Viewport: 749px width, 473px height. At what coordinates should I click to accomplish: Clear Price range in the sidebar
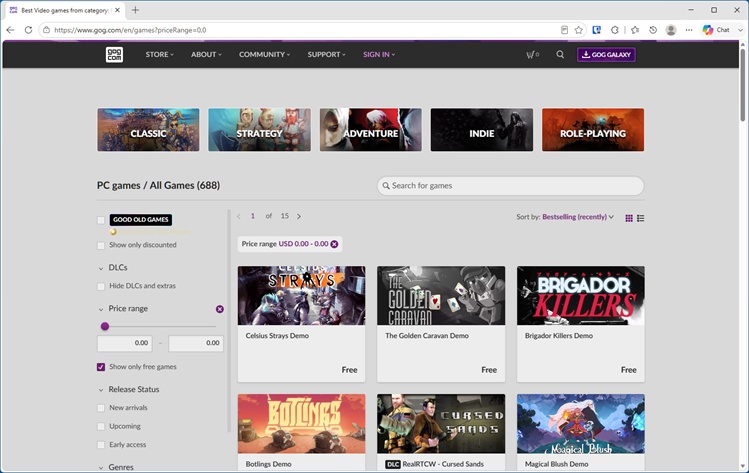pos(220,309)
